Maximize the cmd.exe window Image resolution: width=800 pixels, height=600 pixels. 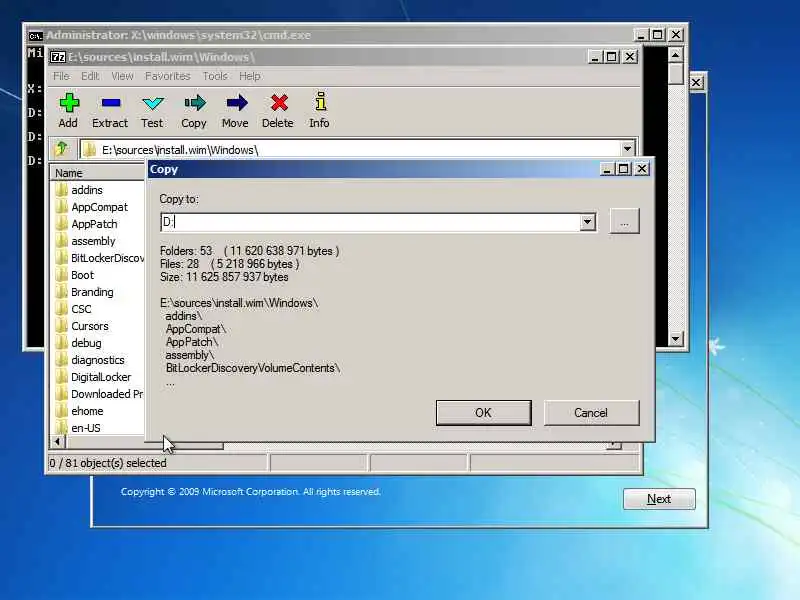tap(658, 35)
